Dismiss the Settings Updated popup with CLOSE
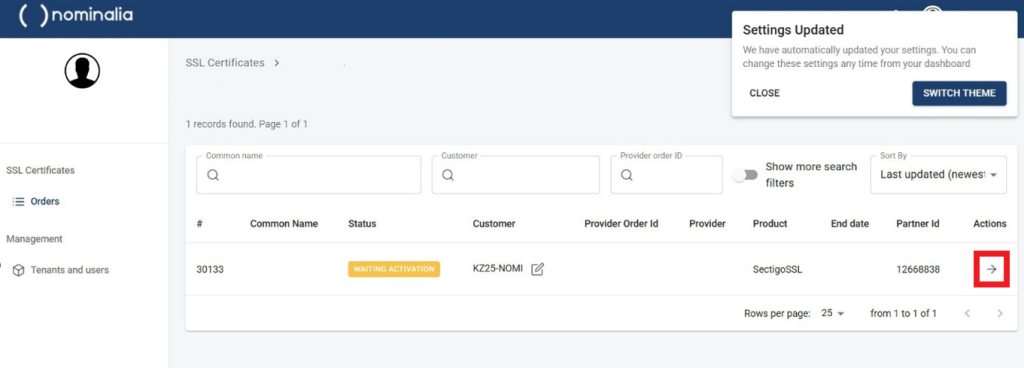The image size is (1024, 368). (765, 93)
